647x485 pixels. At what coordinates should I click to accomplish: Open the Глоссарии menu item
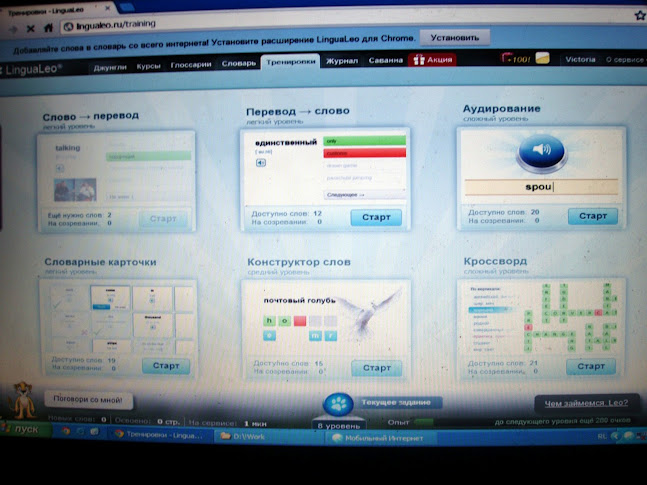[191, 65]
